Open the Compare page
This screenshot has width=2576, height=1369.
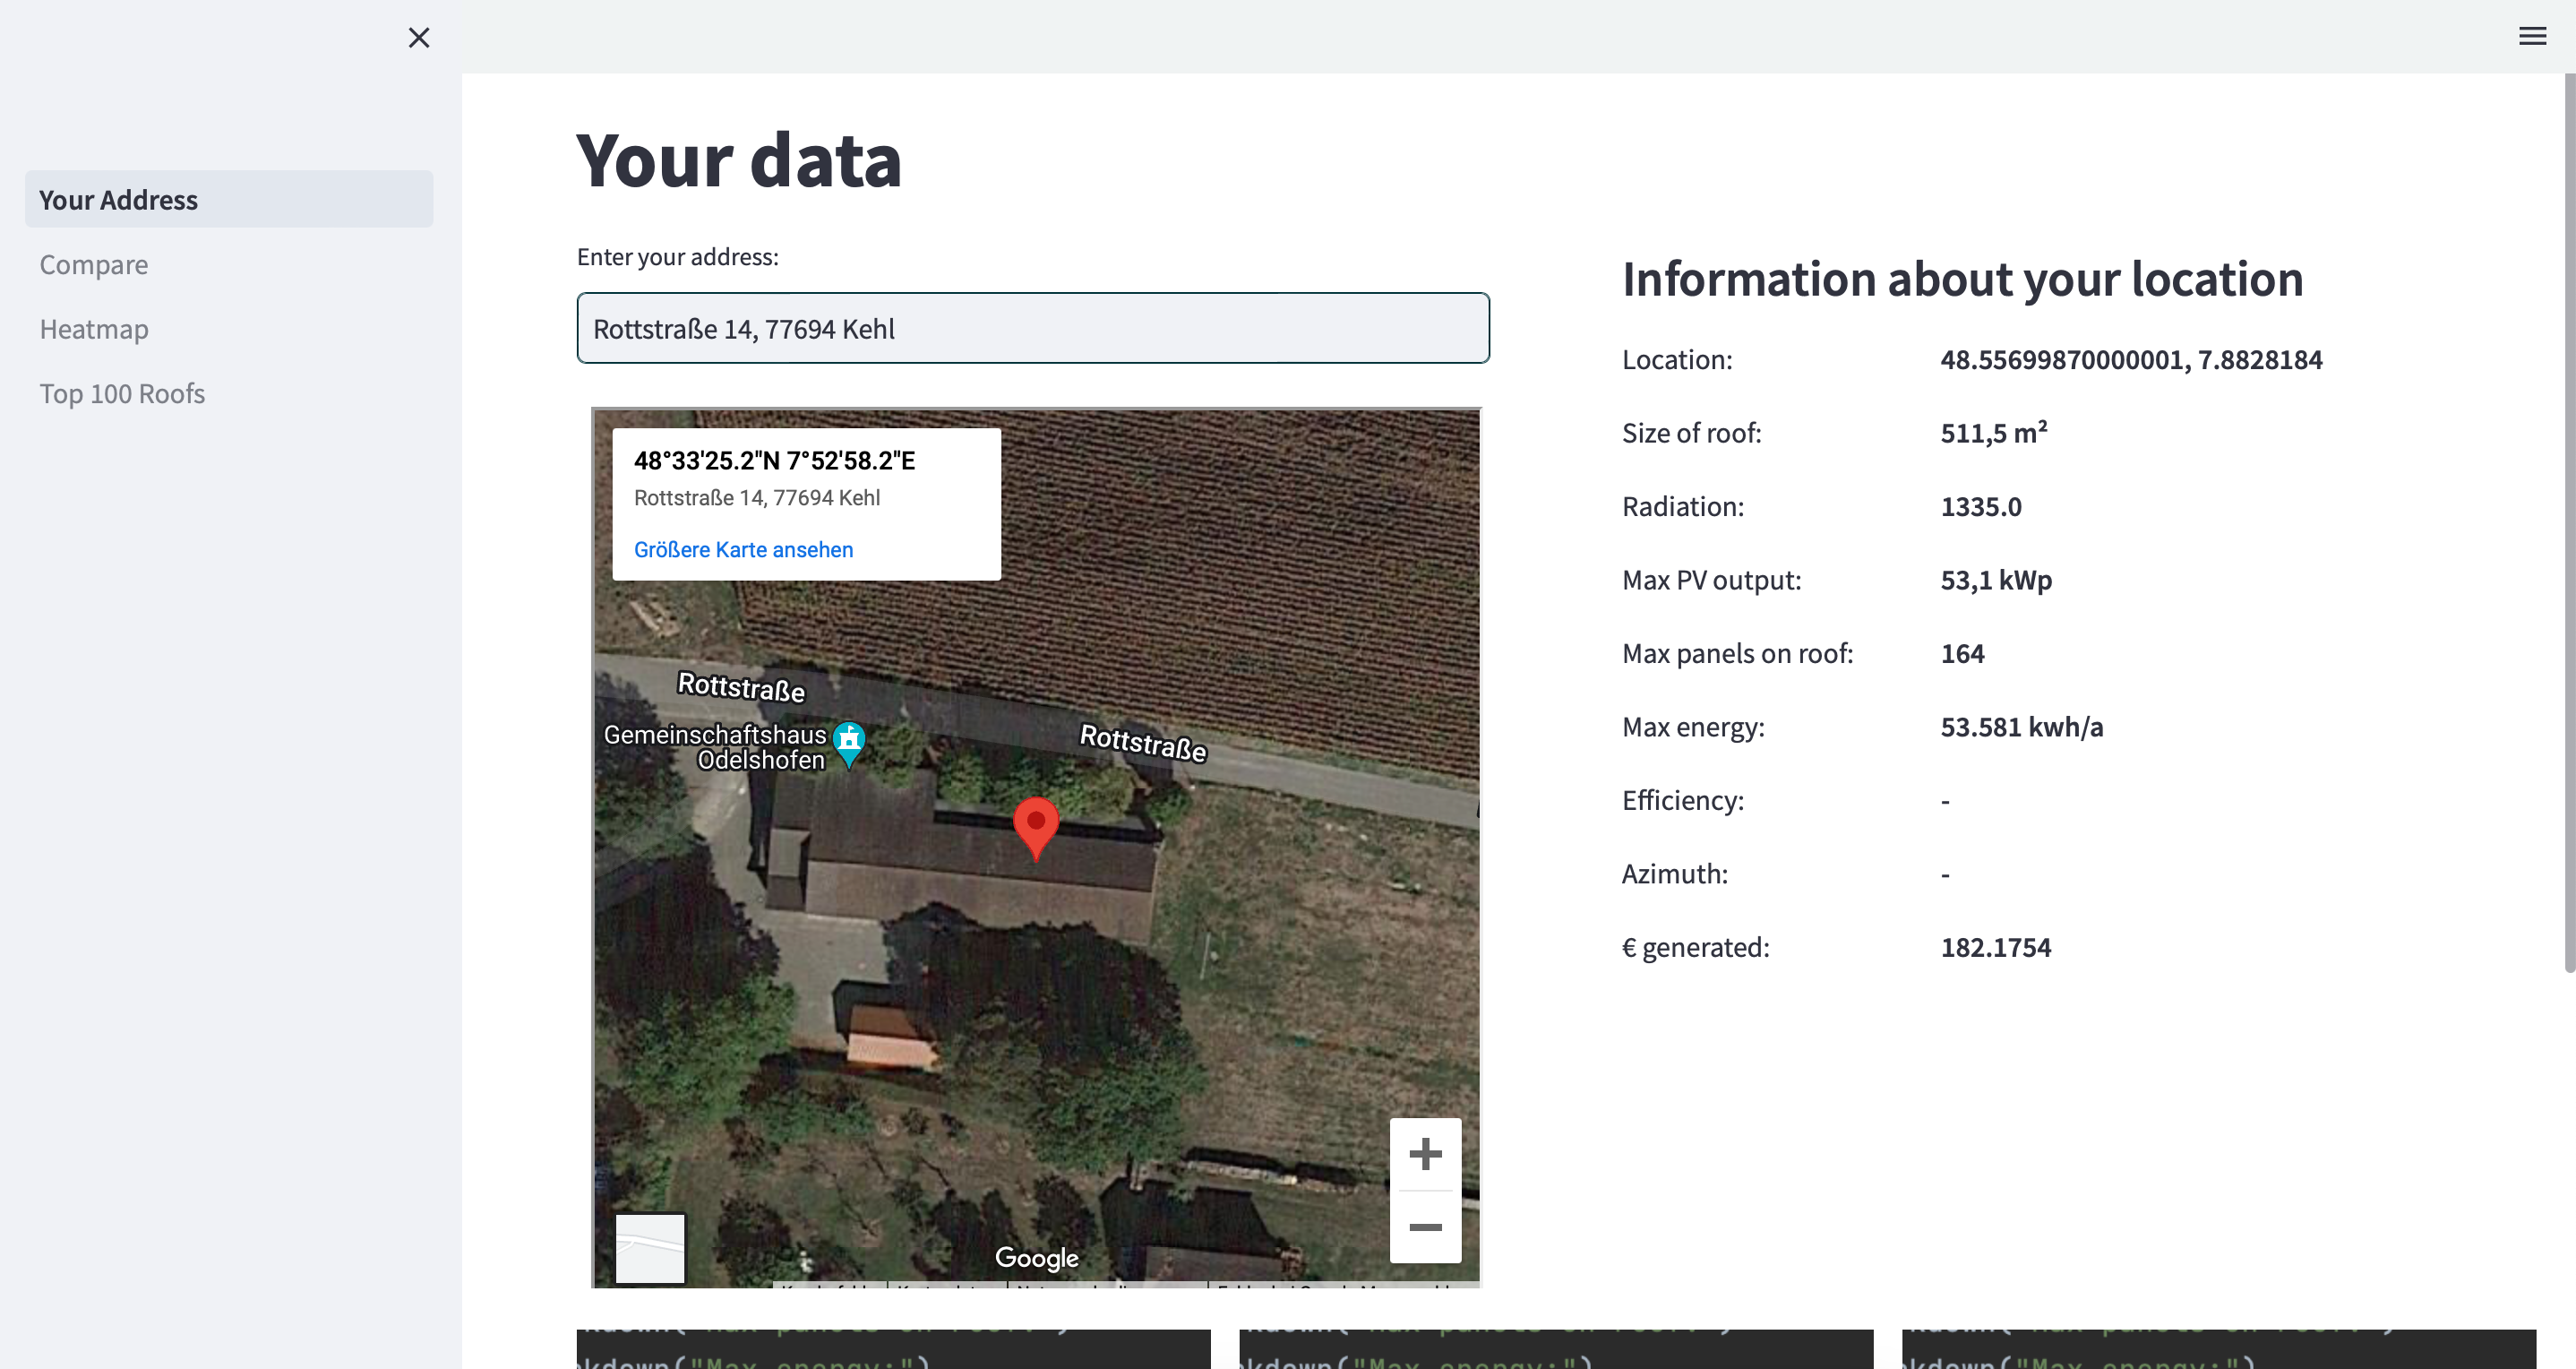94,265
